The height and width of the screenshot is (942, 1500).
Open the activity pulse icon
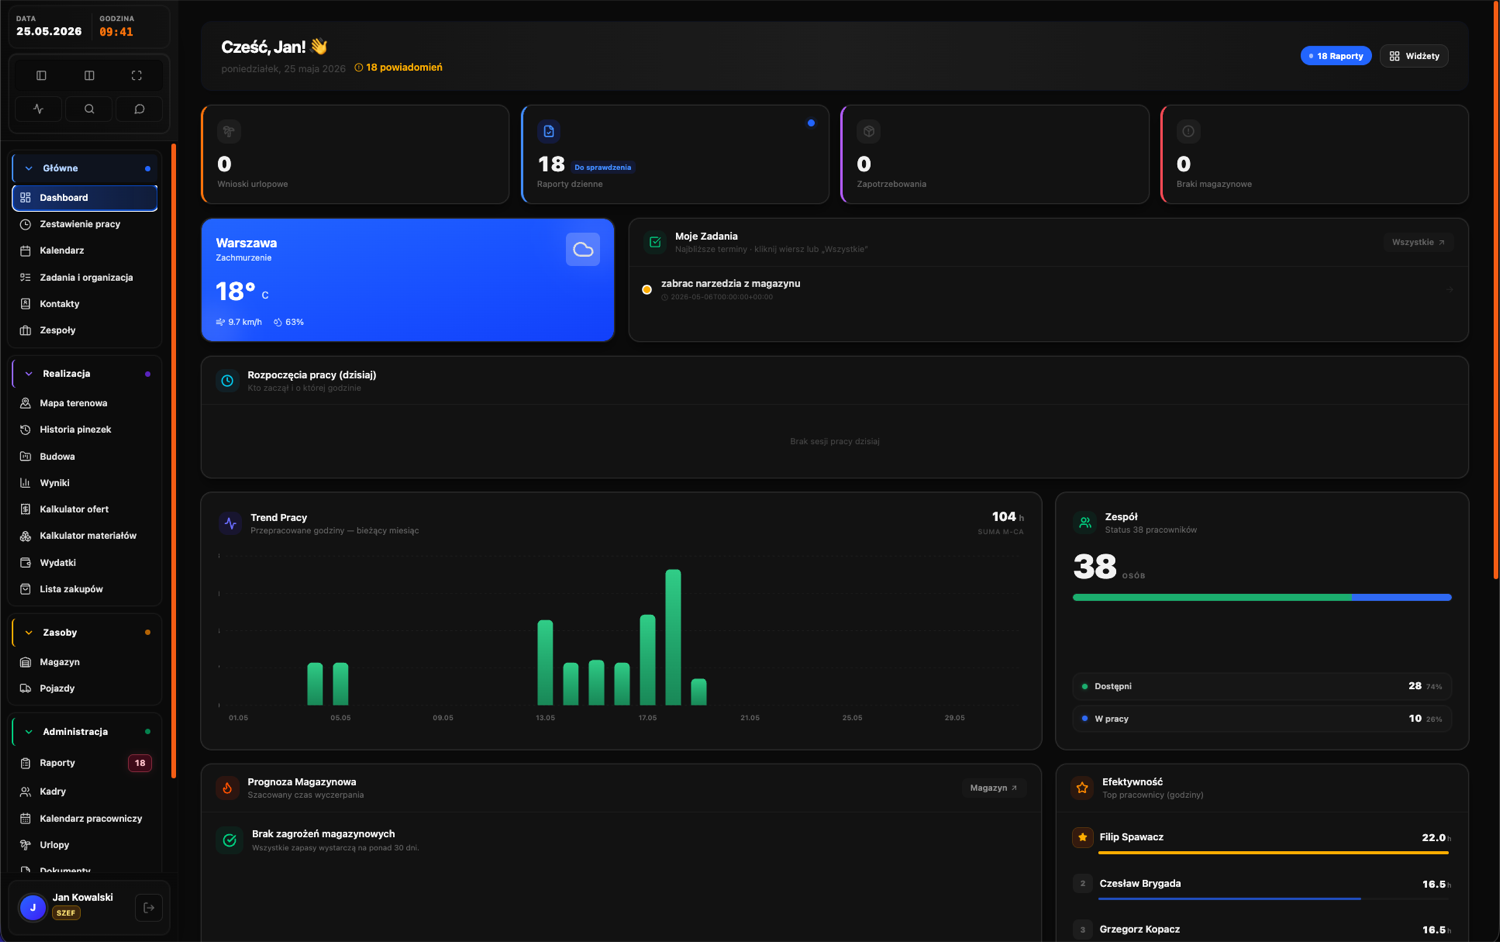click(39, 109)
